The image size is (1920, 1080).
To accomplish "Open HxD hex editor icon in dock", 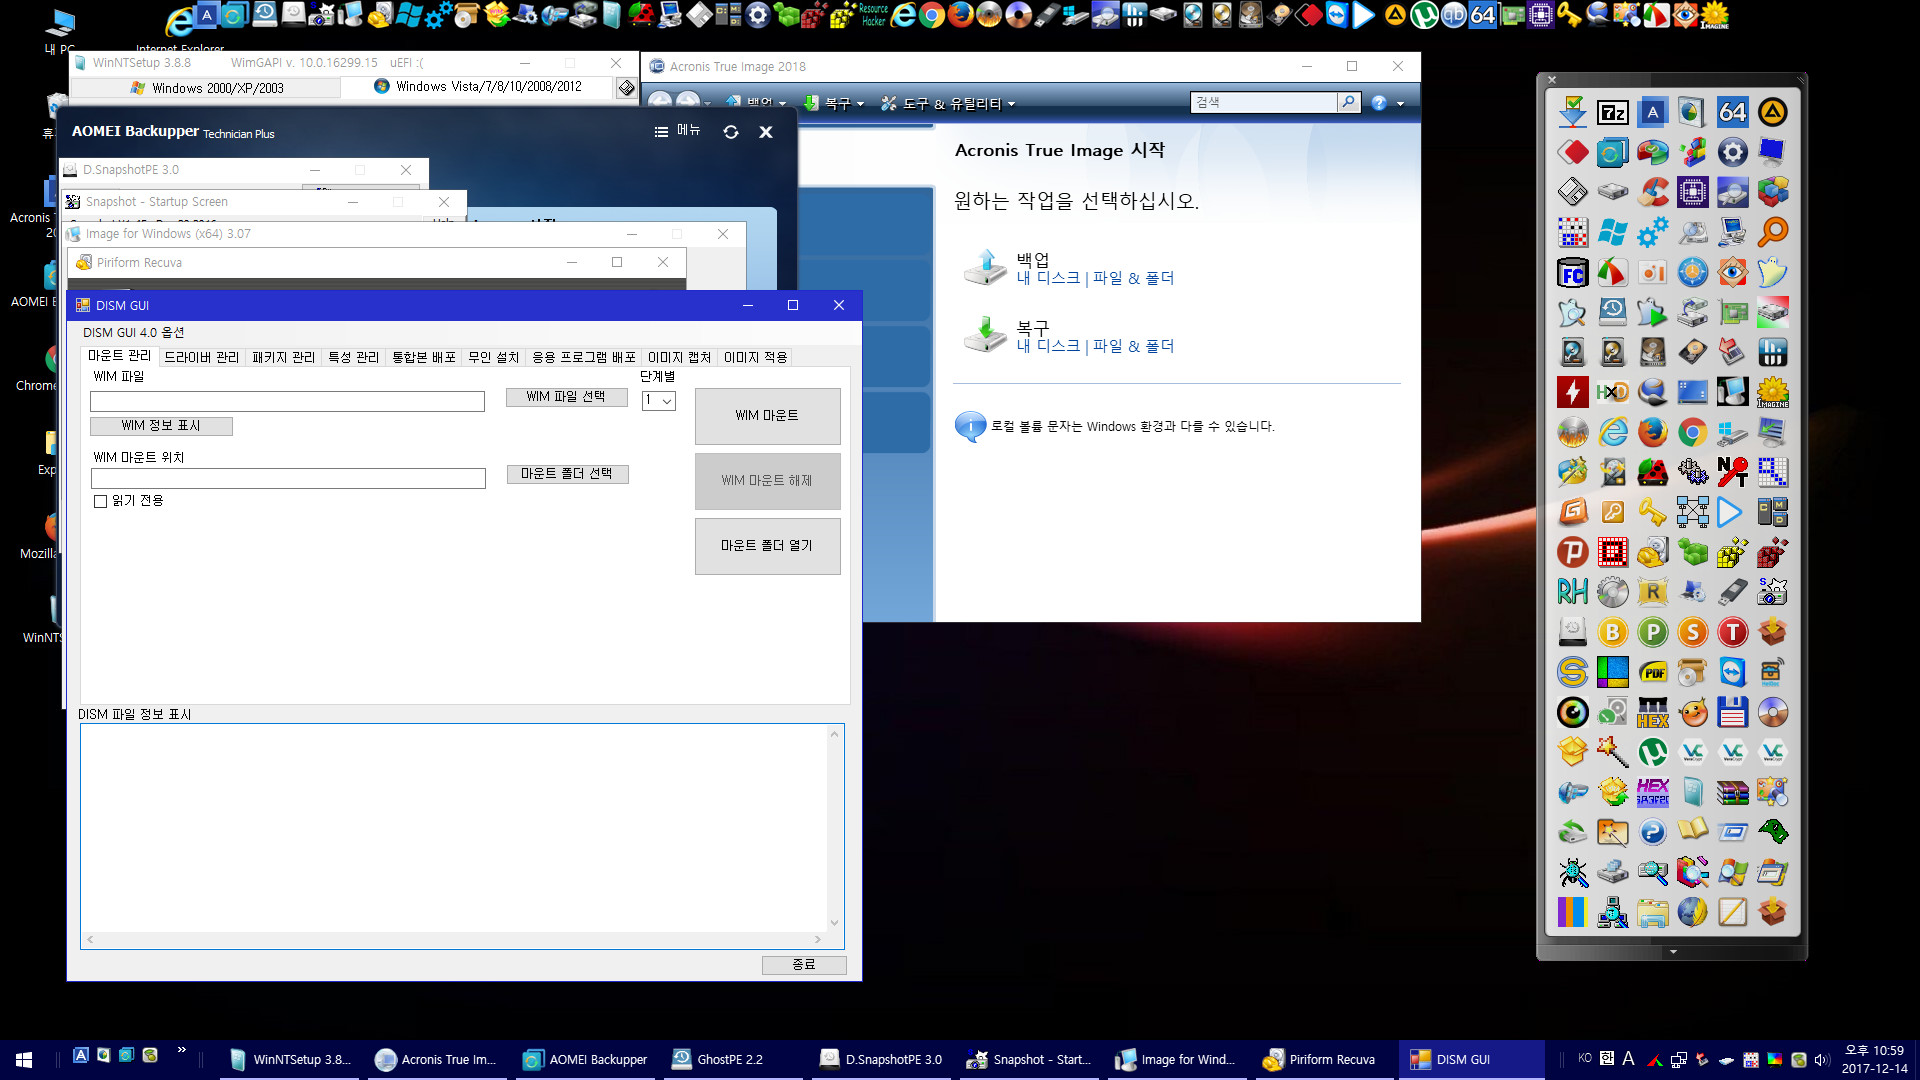I will coord(1612,392).
